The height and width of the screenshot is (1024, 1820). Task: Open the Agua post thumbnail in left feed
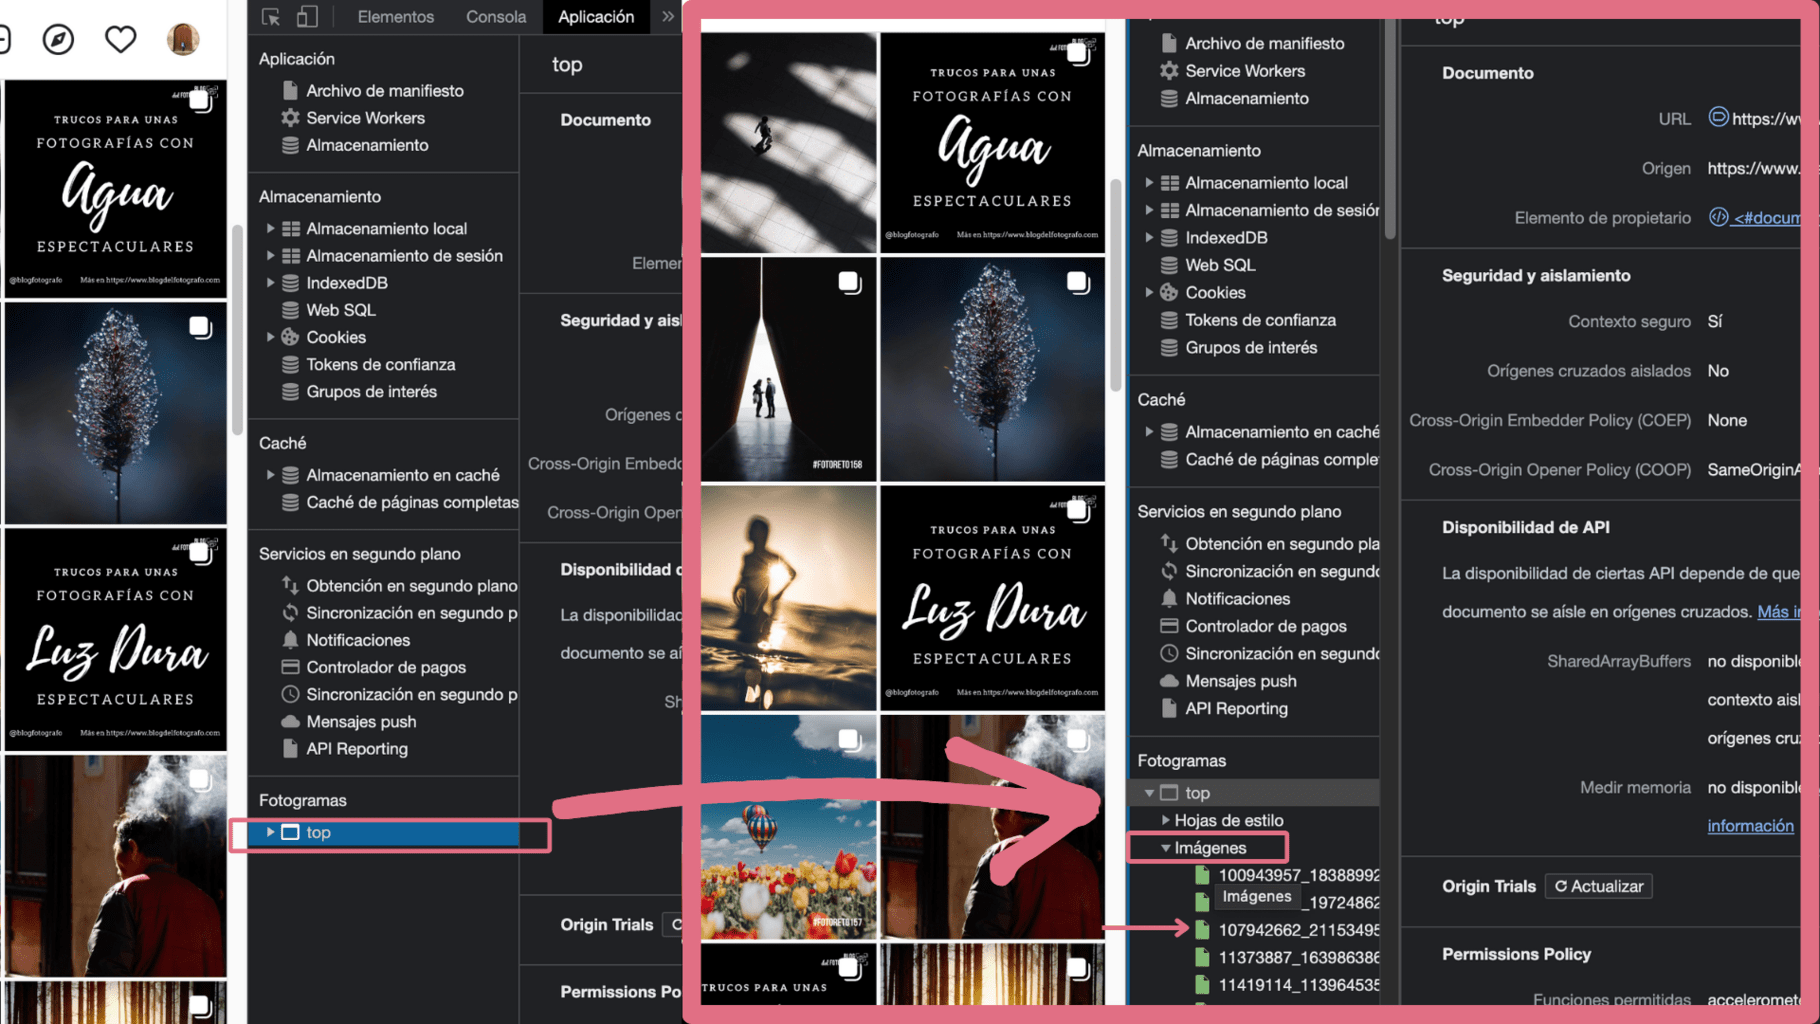click(x=115, y=189)
